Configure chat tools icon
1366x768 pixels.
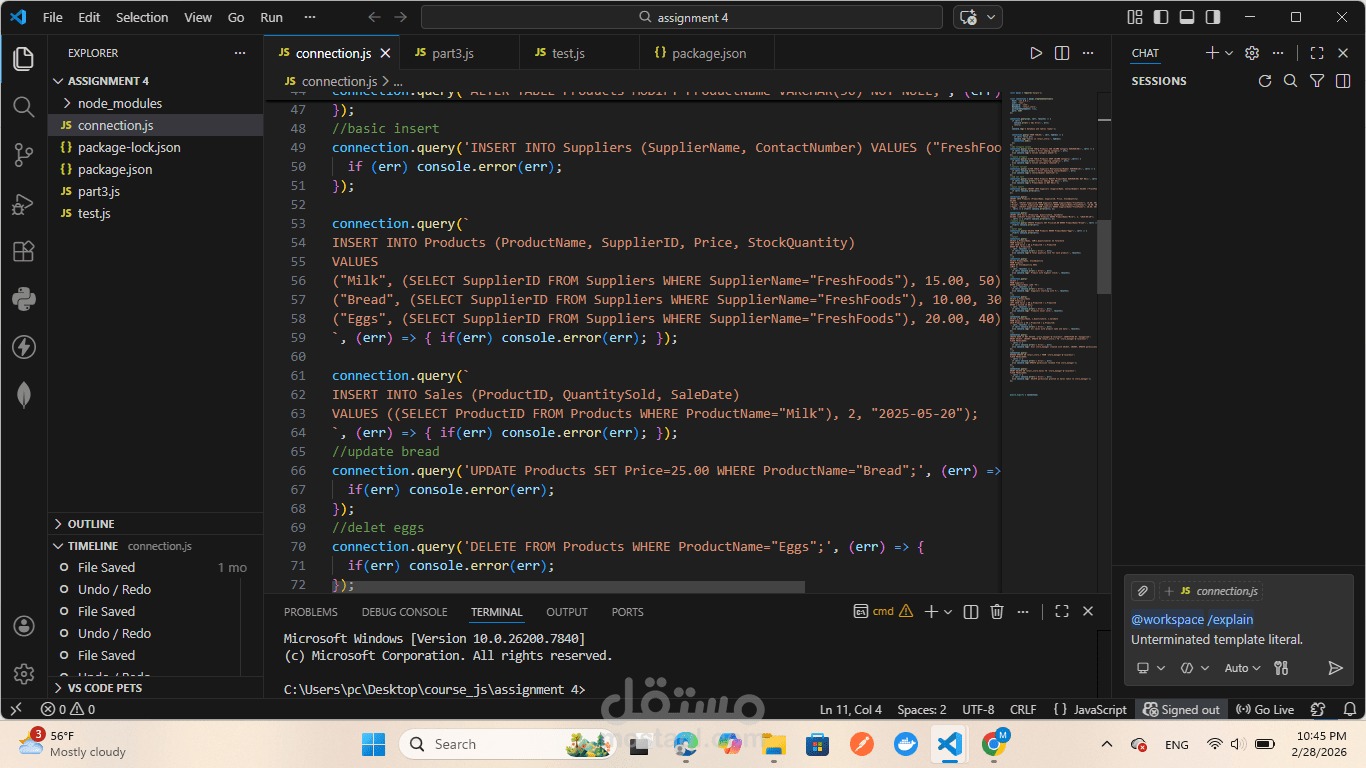tap(1281, 668)
